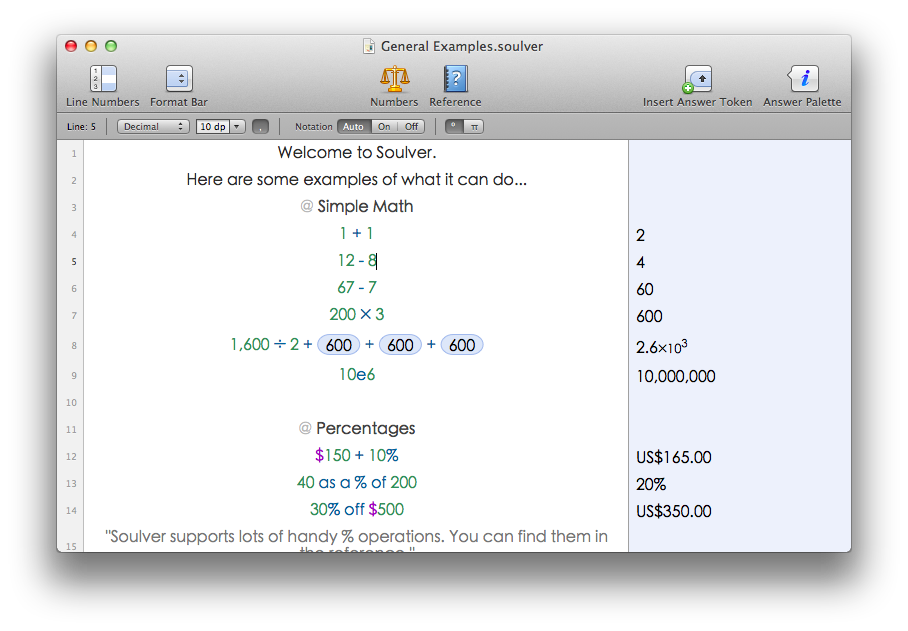This screenshot has width=908, height=631.
Task: Click the expression "67 - 7"
Action: [357, 287]
